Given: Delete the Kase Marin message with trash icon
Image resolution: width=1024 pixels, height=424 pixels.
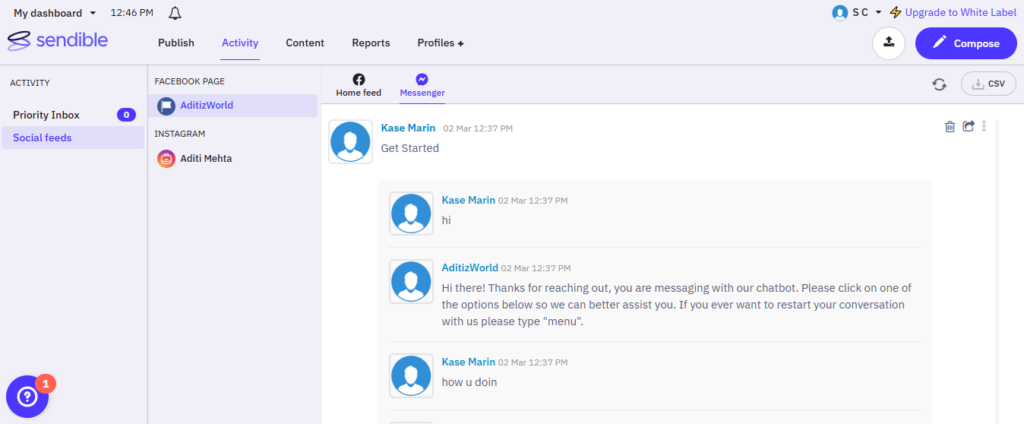Looking at the screenshot, I should (949, 126).
